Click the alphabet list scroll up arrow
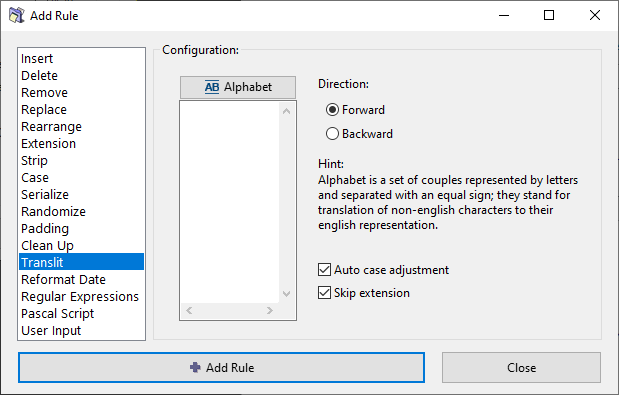Viewport: 619px width, 395px height. tap(287, 112)
